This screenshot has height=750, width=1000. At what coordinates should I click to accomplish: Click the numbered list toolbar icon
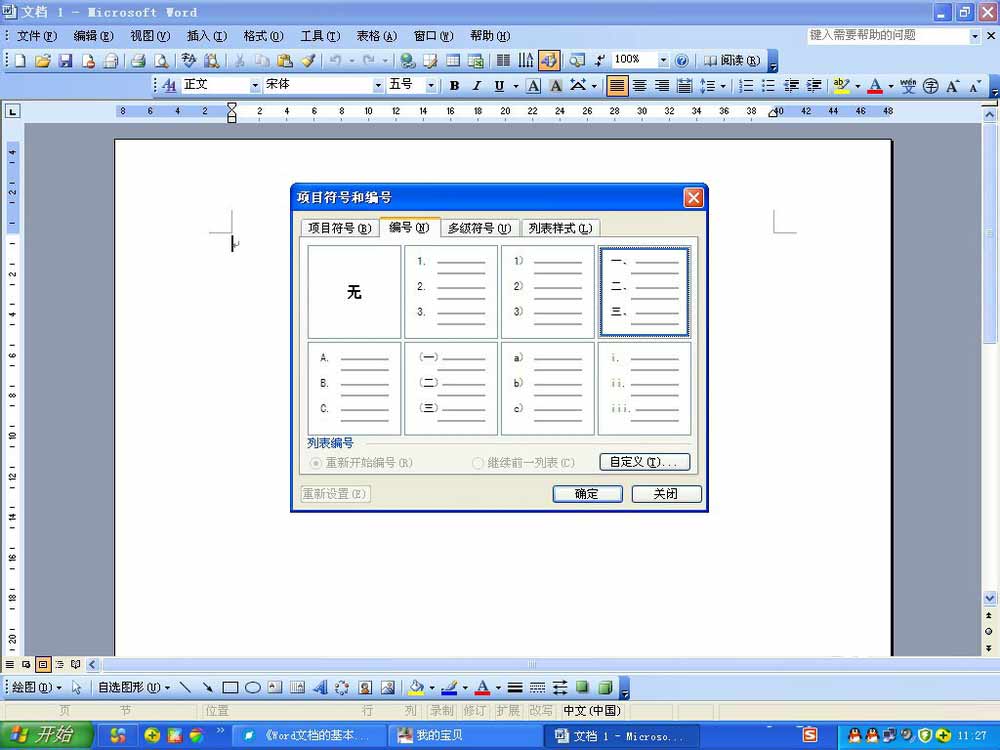click(x=746, y=86)
